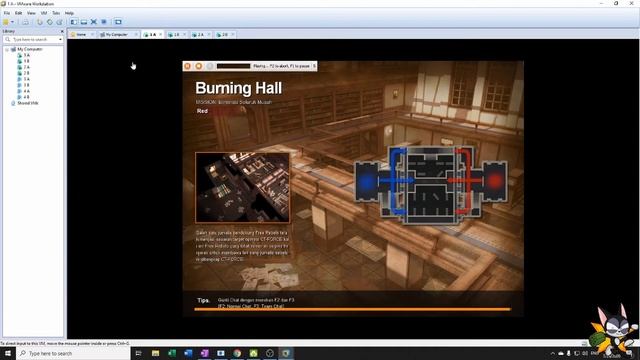Click the VM power state icon
640x360 pixels.
click(x=6, y=22)
